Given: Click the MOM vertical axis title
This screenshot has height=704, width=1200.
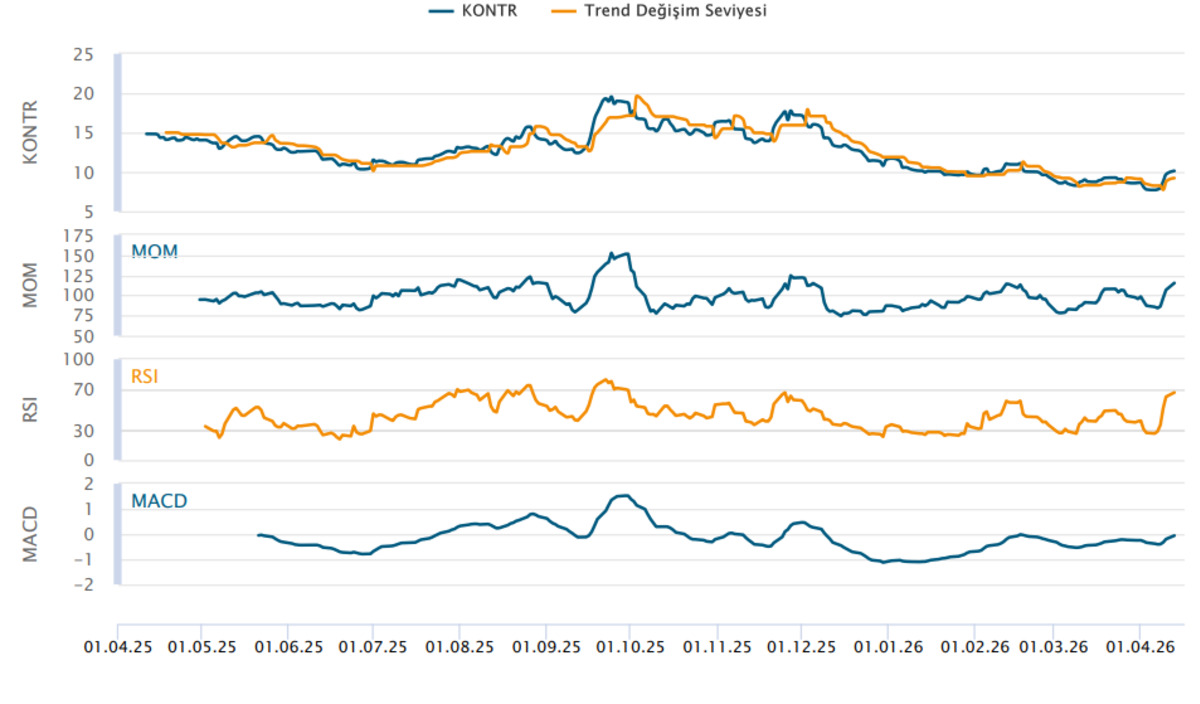Looking at the screenshot, I should pyautogui.click(x=29, y=285).
